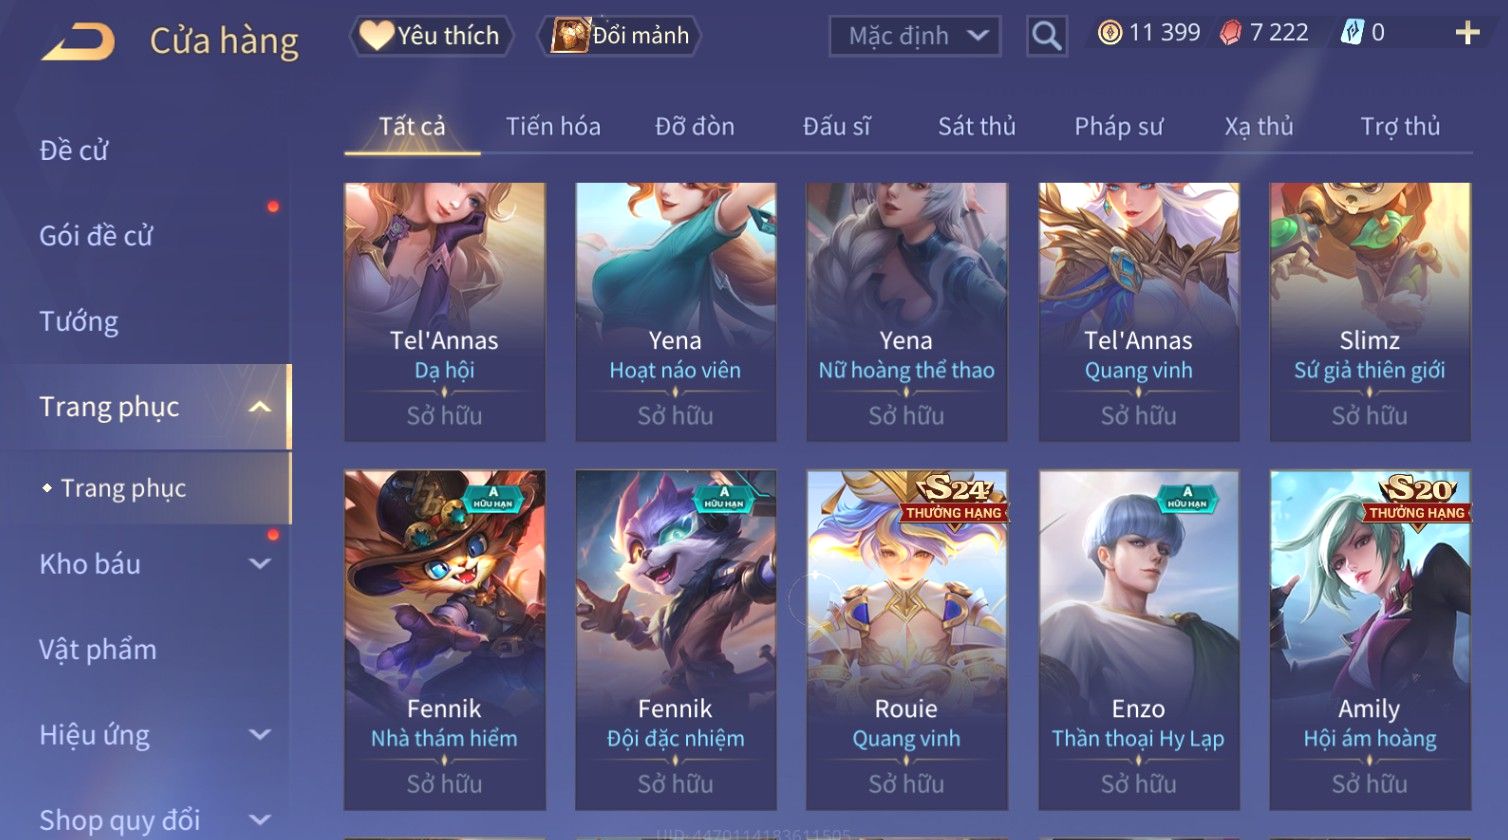
Task: Select Fennik Nhà thám hiểm skin card
Action: (x=445, y=640)
